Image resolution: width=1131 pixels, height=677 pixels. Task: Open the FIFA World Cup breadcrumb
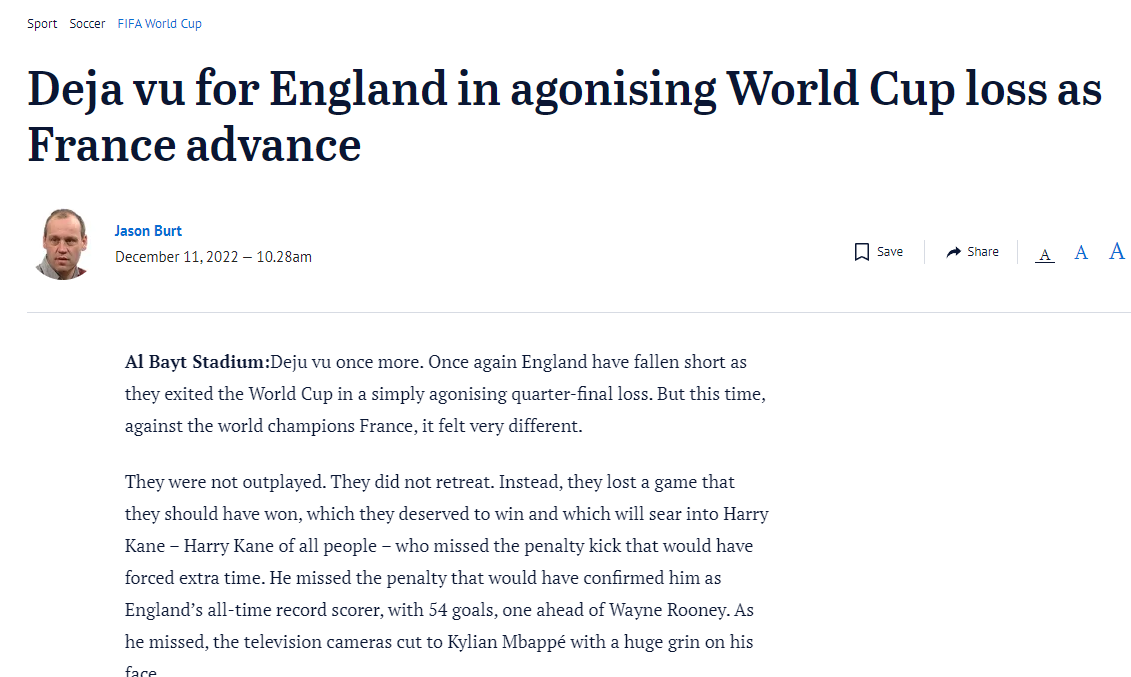pyautogui.click(x=160, y=24)
